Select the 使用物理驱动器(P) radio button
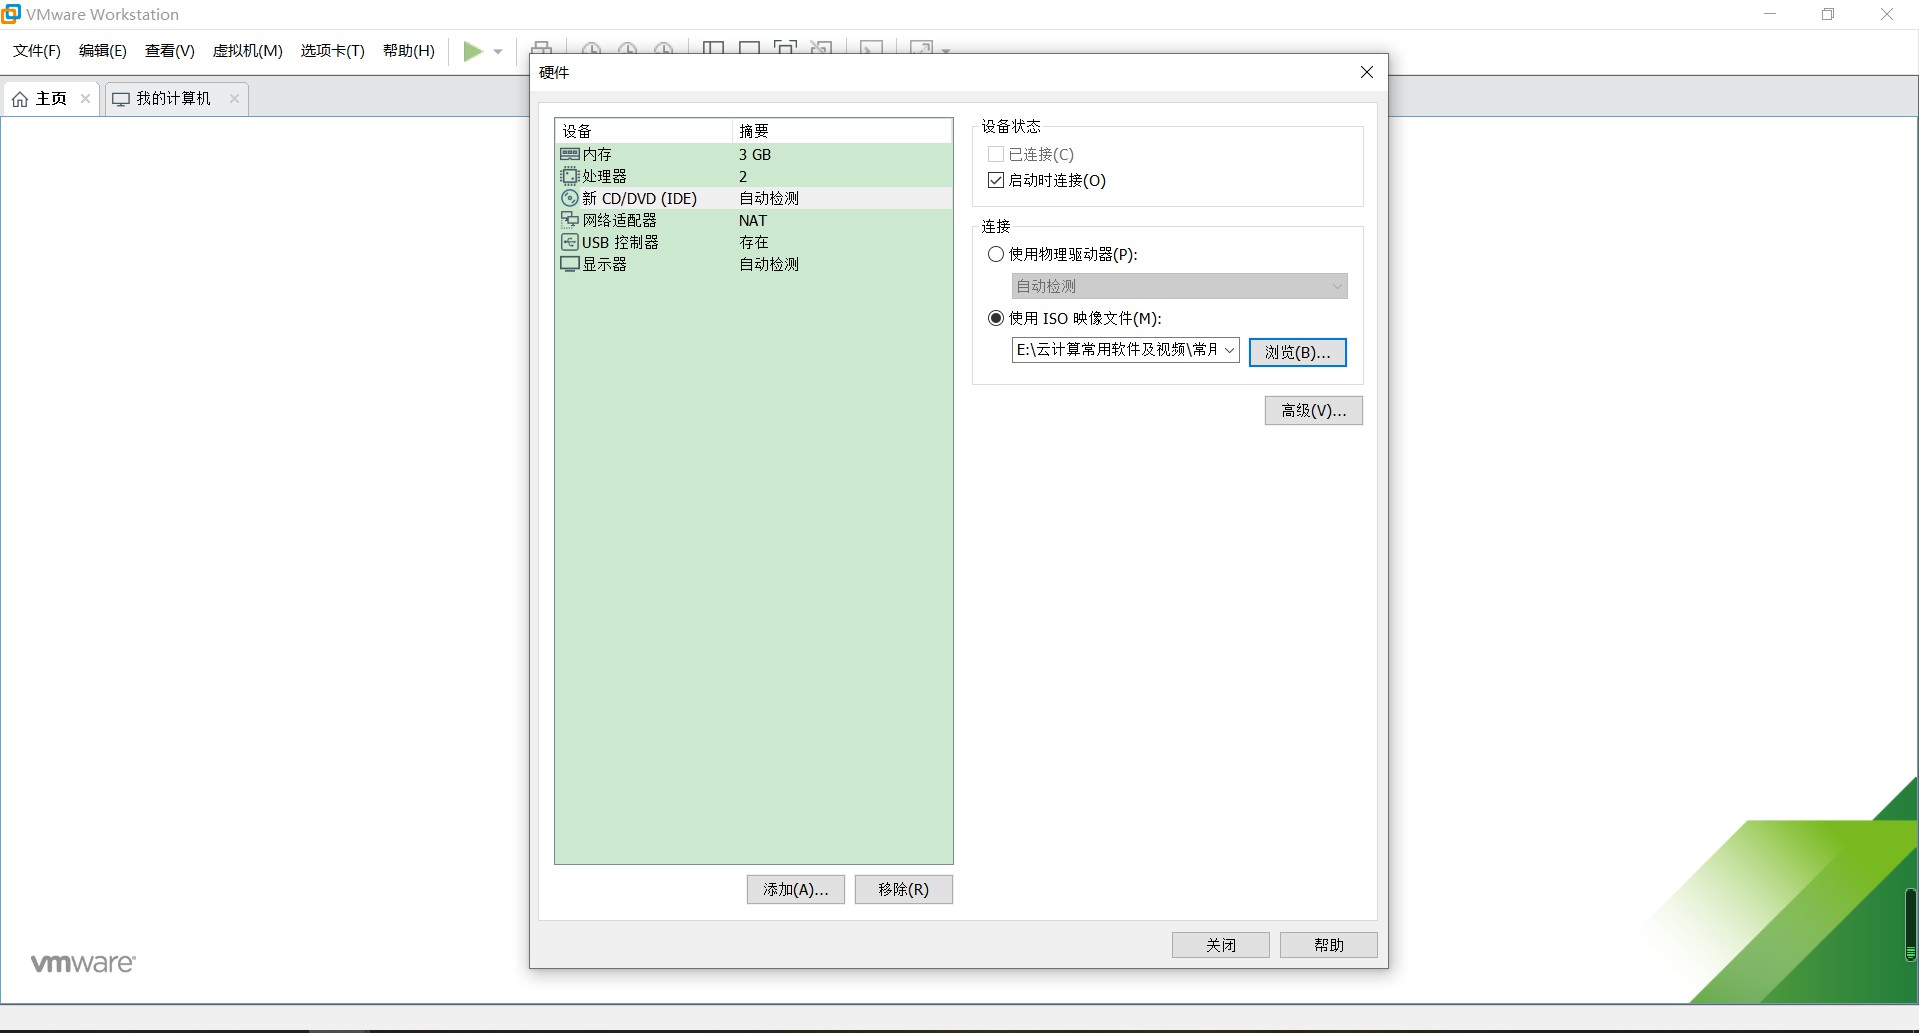The width and height of the screenshot is (1919, 1033). 996,254
